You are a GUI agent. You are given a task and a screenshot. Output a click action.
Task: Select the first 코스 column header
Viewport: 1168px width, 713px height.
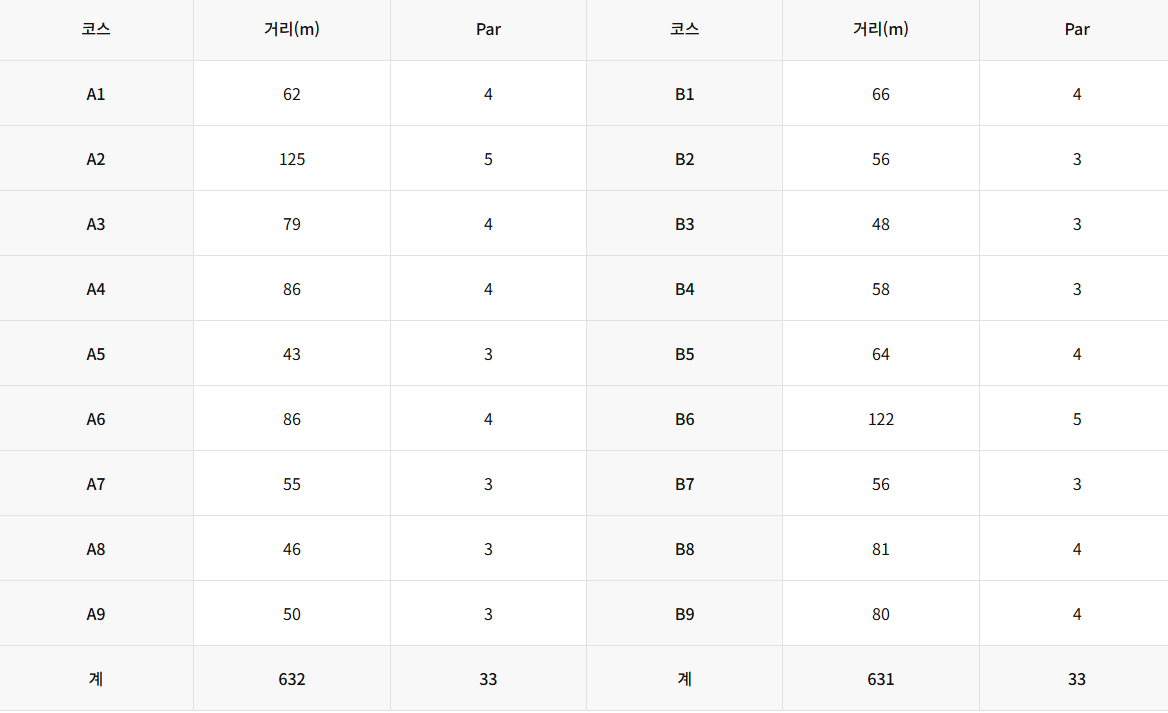pos(96,30)
